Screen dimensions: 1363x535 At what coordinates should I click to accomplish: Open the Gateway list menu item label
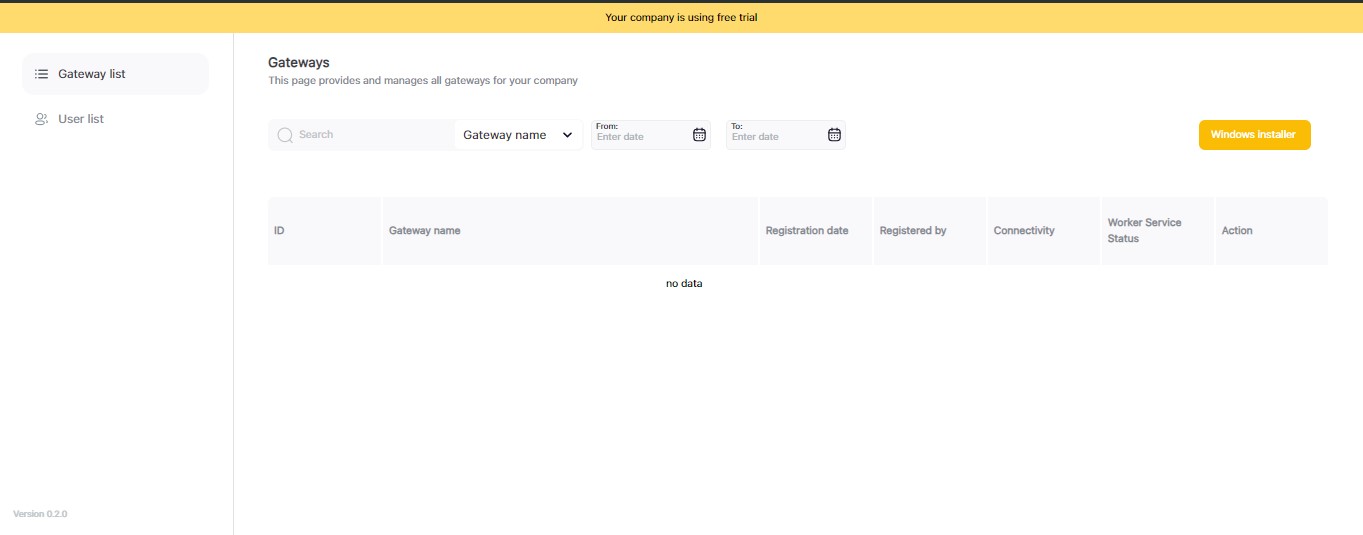(92, 74)
